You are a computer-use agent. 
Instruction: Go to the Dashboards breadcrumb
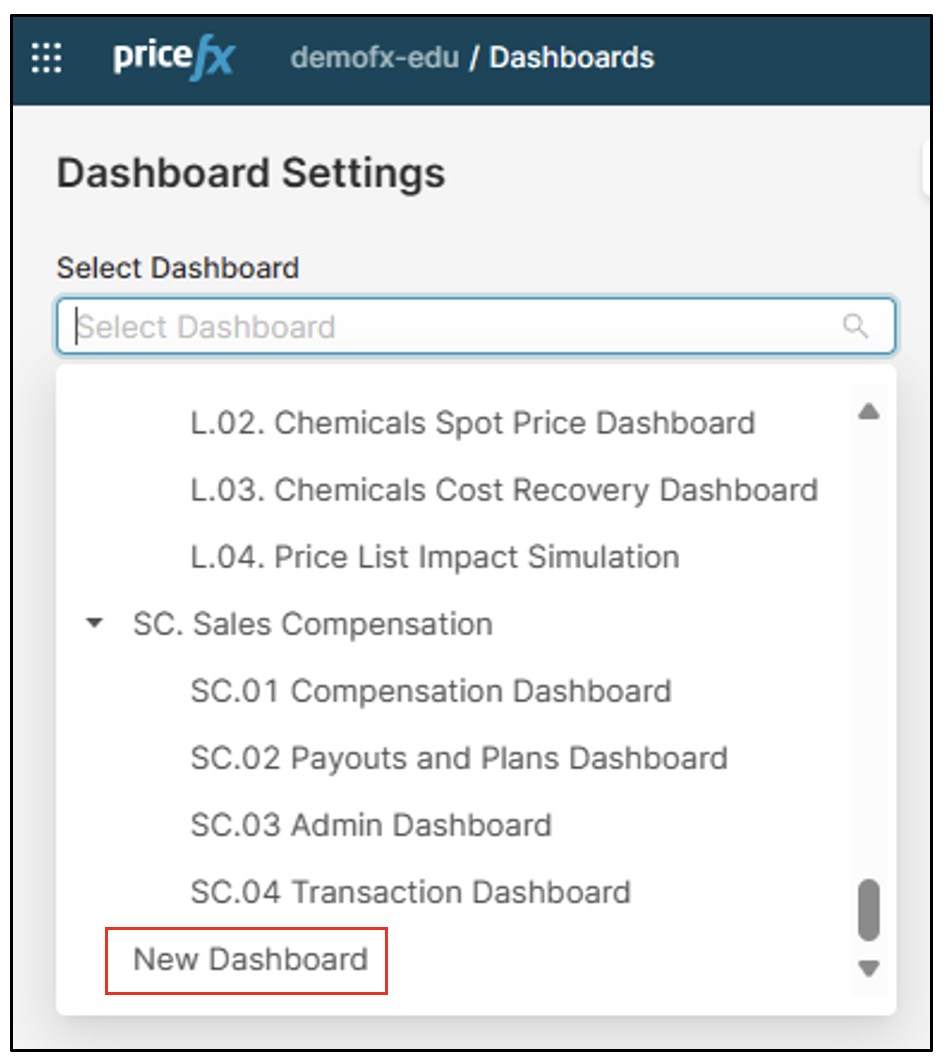pyautogui.click(x=571, y=58)
